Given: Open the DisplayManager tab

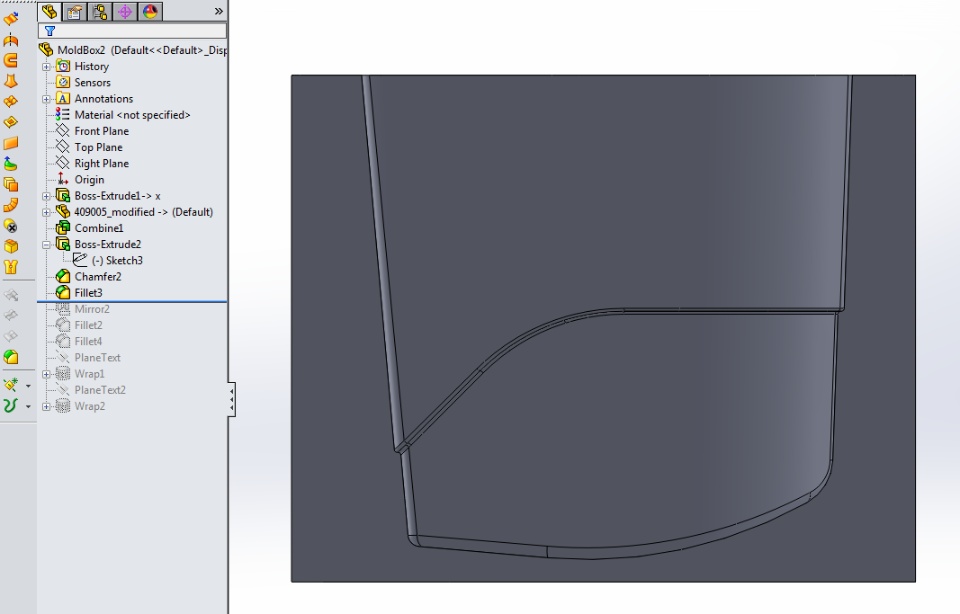Looking at the screenshot, I should click(x=150, y=12).
